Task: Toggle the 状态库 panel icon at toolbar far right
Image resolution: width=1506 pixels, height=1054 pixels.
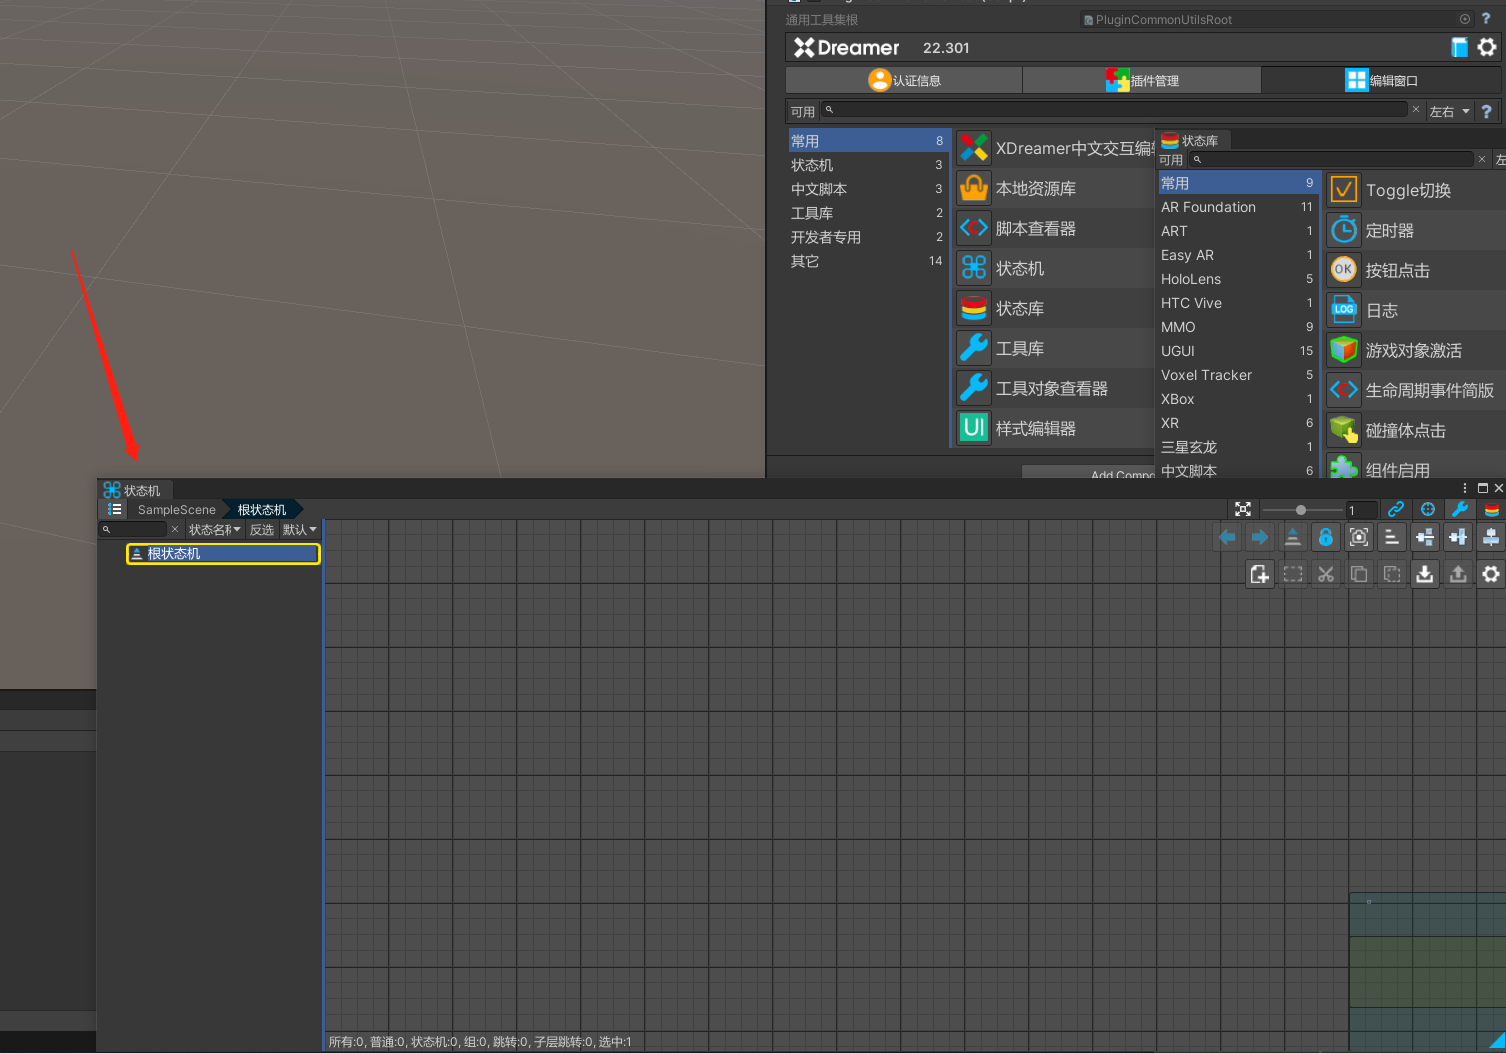Action: point(1492,509)
